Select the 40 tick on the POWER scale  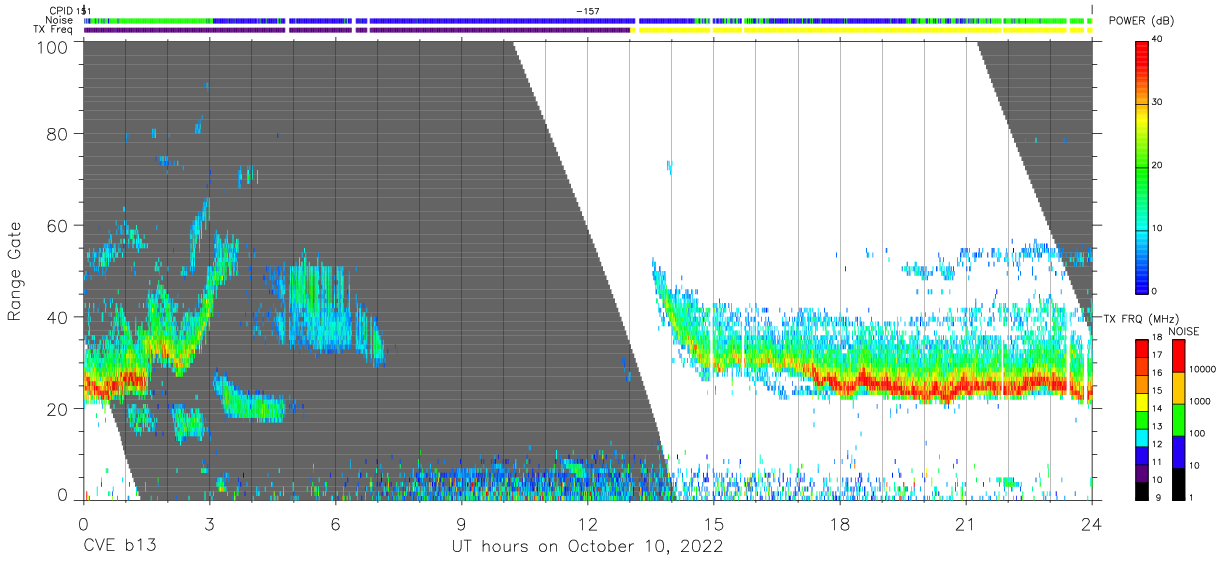1157,38
